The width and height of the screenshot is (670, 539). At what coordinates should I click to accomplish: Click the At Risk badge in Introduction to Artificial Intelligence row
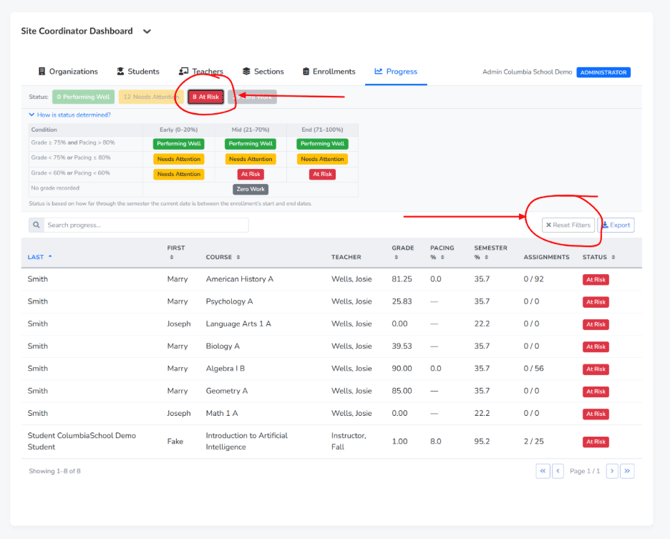click(x=596, y=442)
